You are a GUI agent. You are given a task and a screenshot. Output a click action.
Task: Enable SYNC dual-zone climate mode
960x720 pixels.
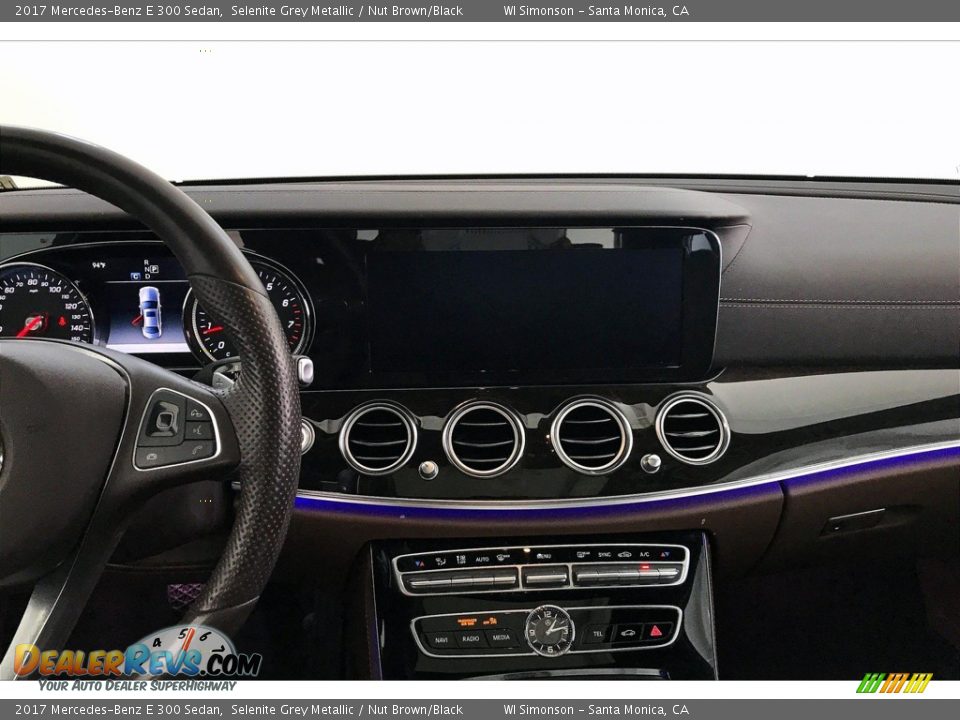click(x=603, y=556)
